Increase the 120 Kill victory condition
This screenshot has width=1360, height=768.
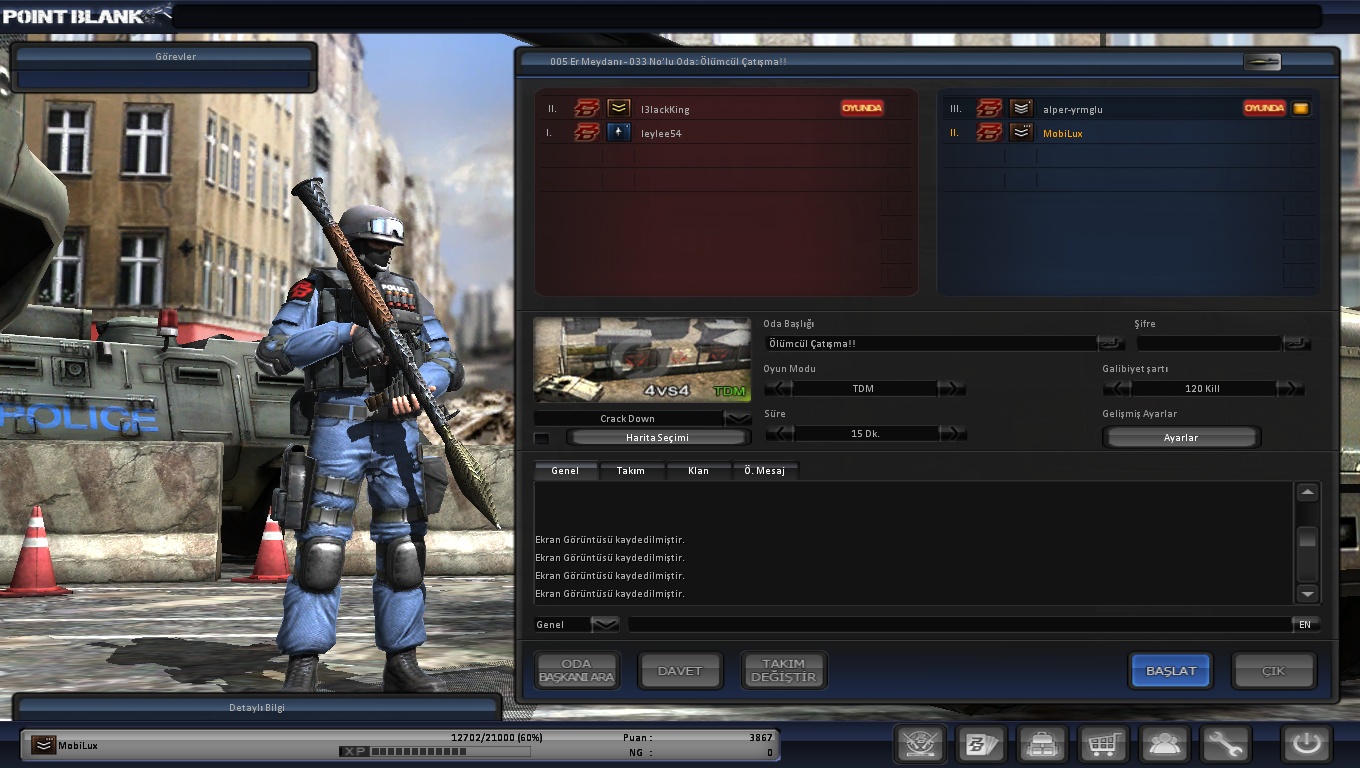coord(1291,388)
